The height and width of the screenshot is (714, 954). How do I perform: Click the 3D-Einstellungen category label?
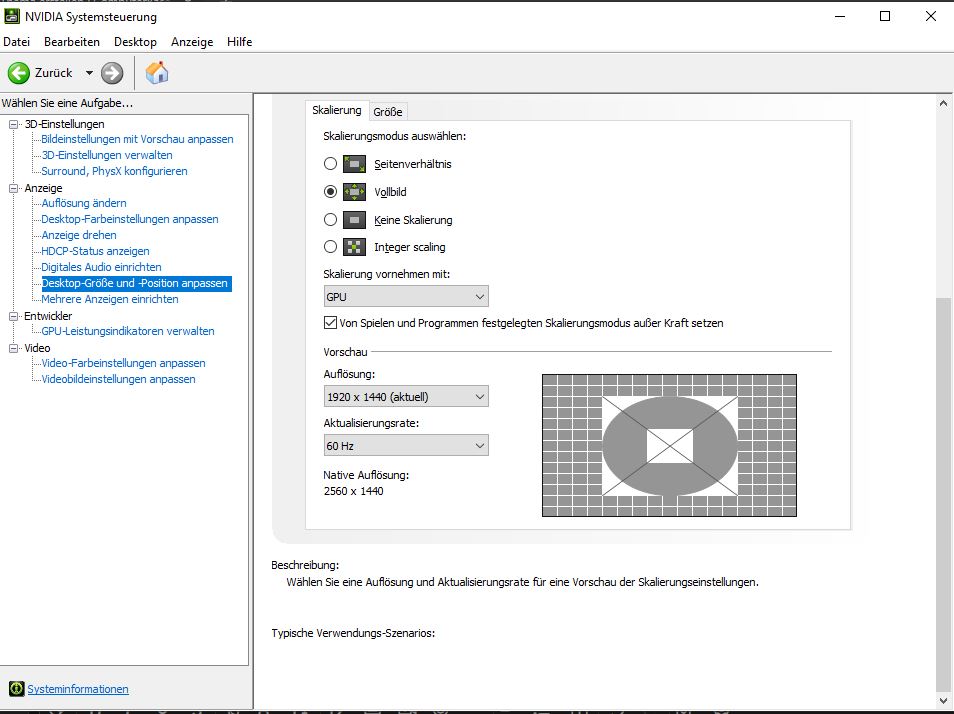coord(64,124)
